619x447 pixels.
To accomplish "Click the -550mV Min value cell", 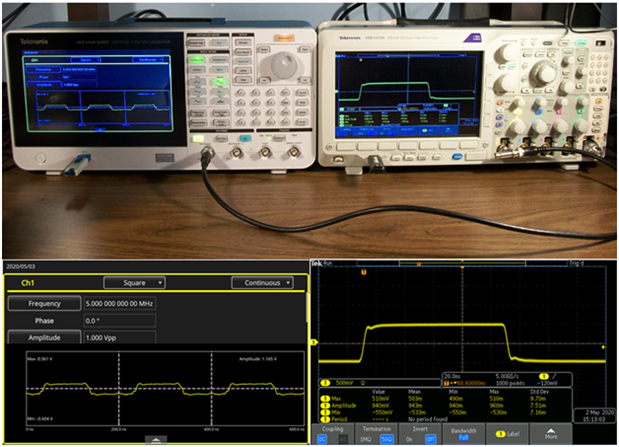I will [382, 412].
